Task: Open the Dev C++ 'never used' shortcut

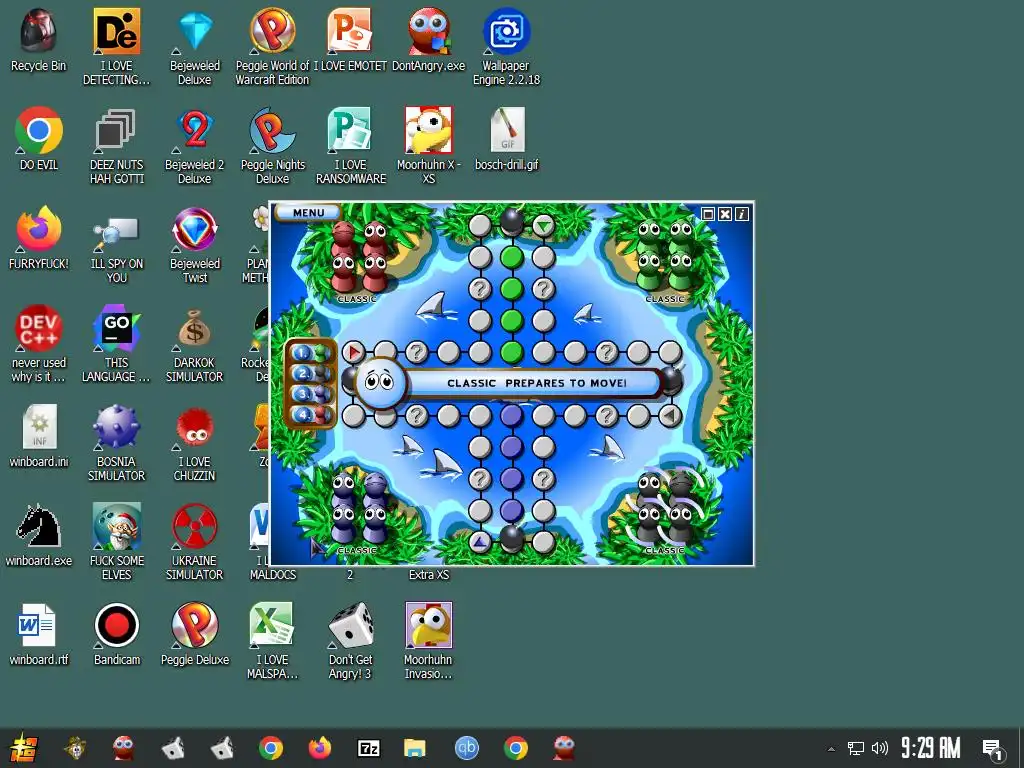Action: 39,344
